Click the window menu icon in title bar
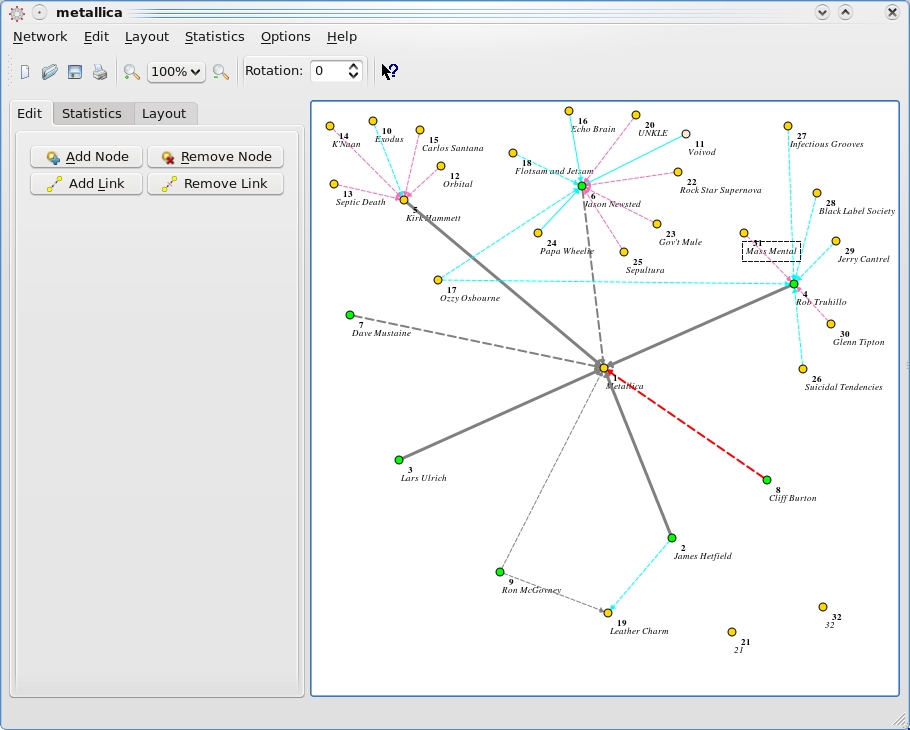 point(16,13)
